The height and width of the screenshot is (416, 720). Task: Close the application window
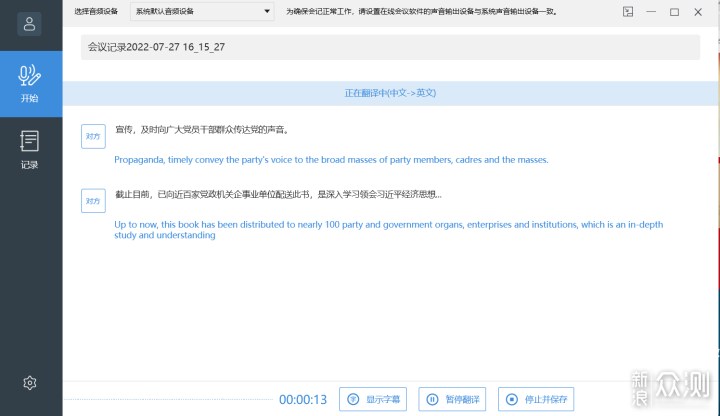coord(698,12)
